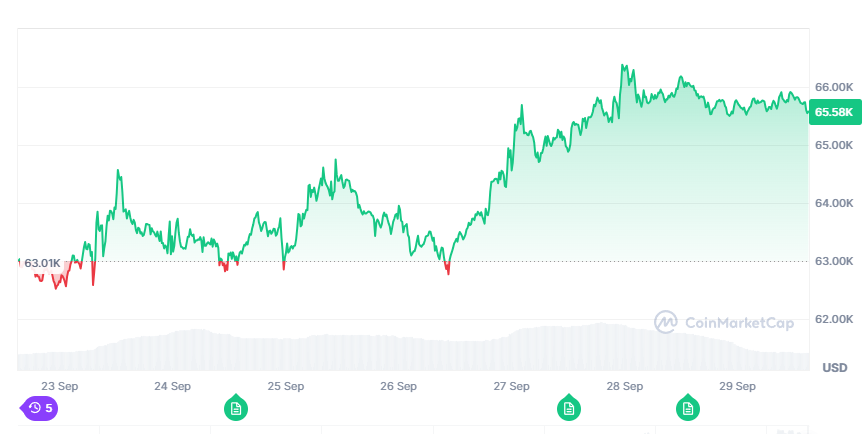Select the 29 Sep date label

coord(738,385)
